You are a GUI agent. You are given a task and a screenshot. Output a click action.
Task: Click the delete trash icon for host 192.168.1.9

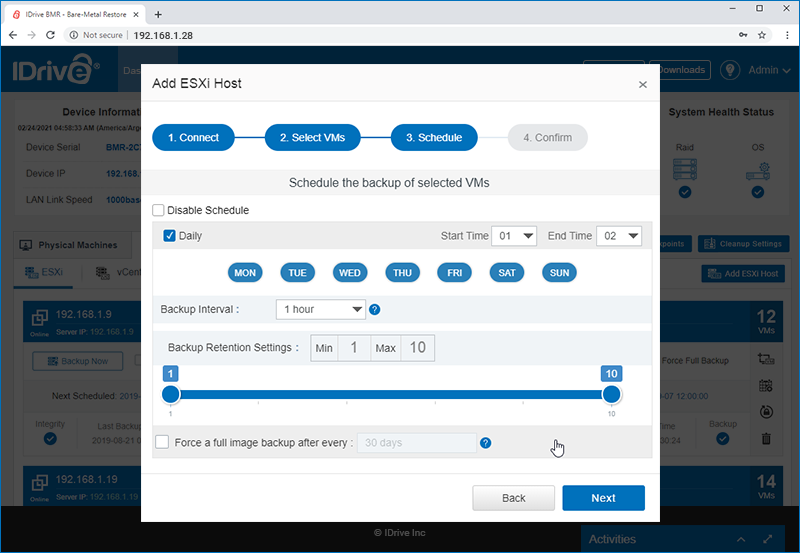[766, 438]
